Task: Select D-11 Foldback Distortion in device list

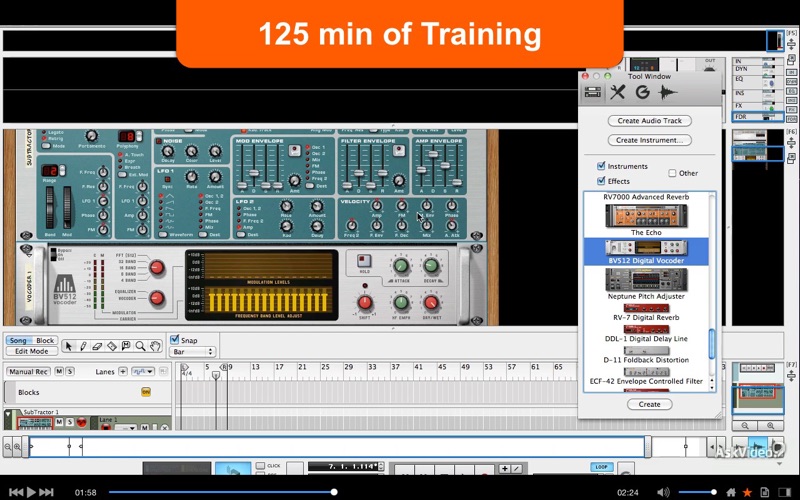Action: click(646, 355)
